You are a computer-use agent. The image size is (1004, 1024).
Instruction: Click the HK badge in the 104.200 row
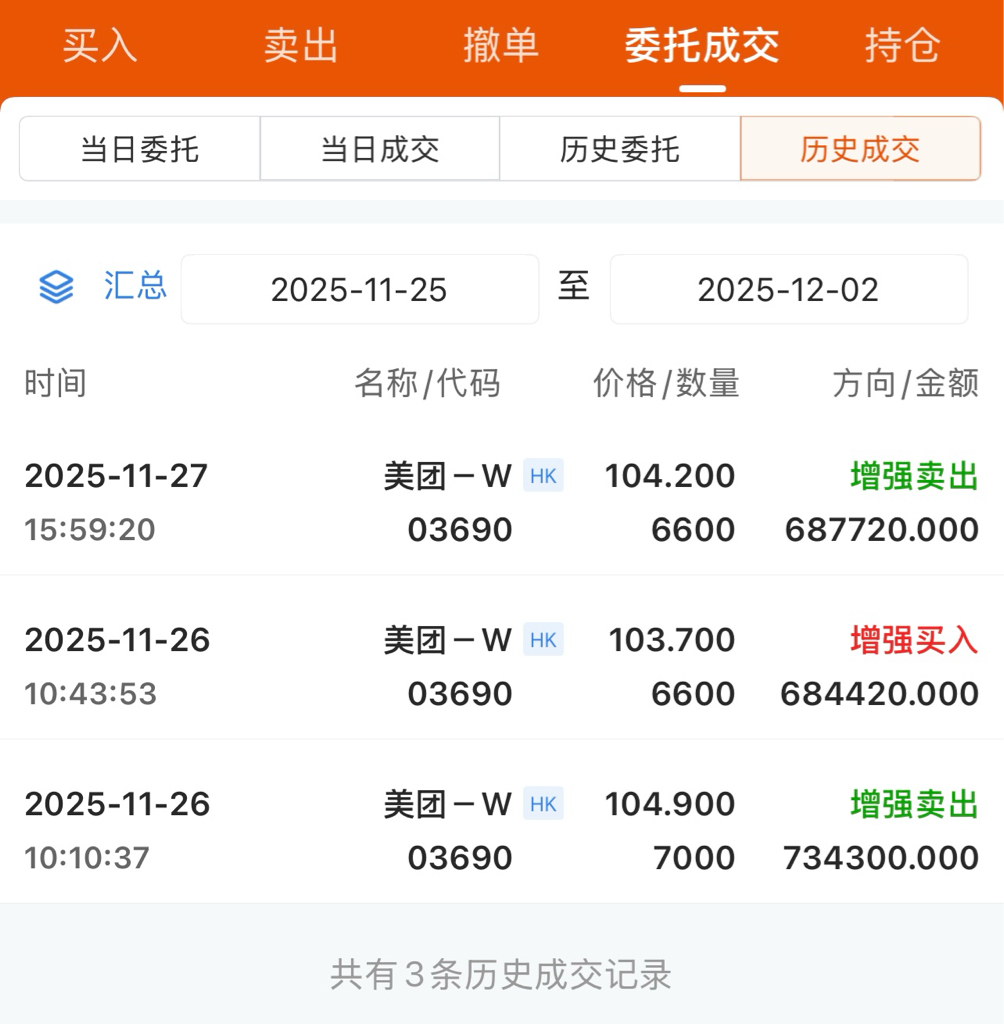click(543, 475)
